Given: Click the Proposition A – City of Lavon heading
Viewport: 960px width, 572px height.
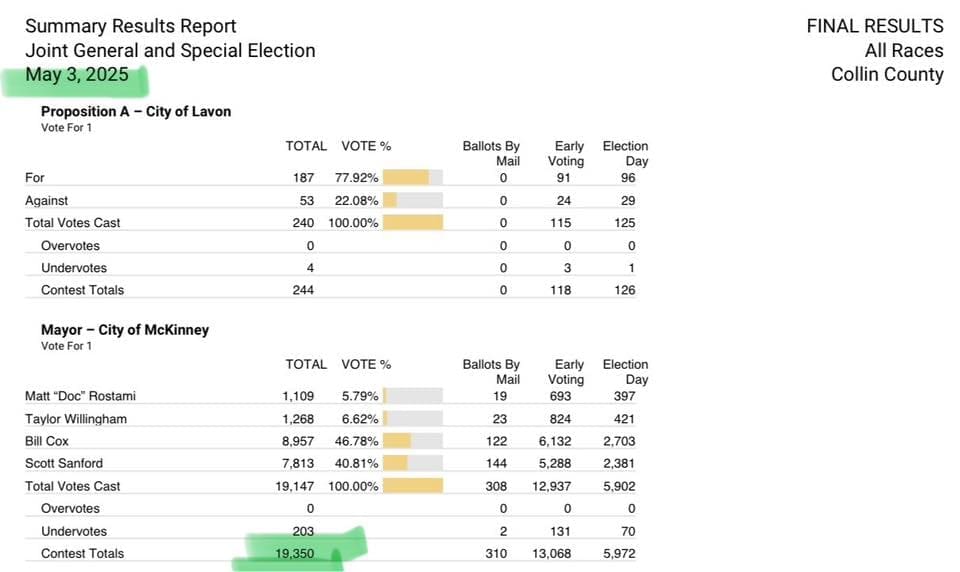Looking at the screenshot, I should coord(136,112).
